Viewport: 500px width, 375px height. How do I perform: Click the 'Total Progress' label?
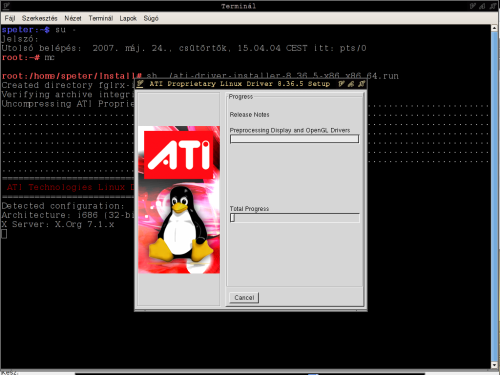(249, 209)
